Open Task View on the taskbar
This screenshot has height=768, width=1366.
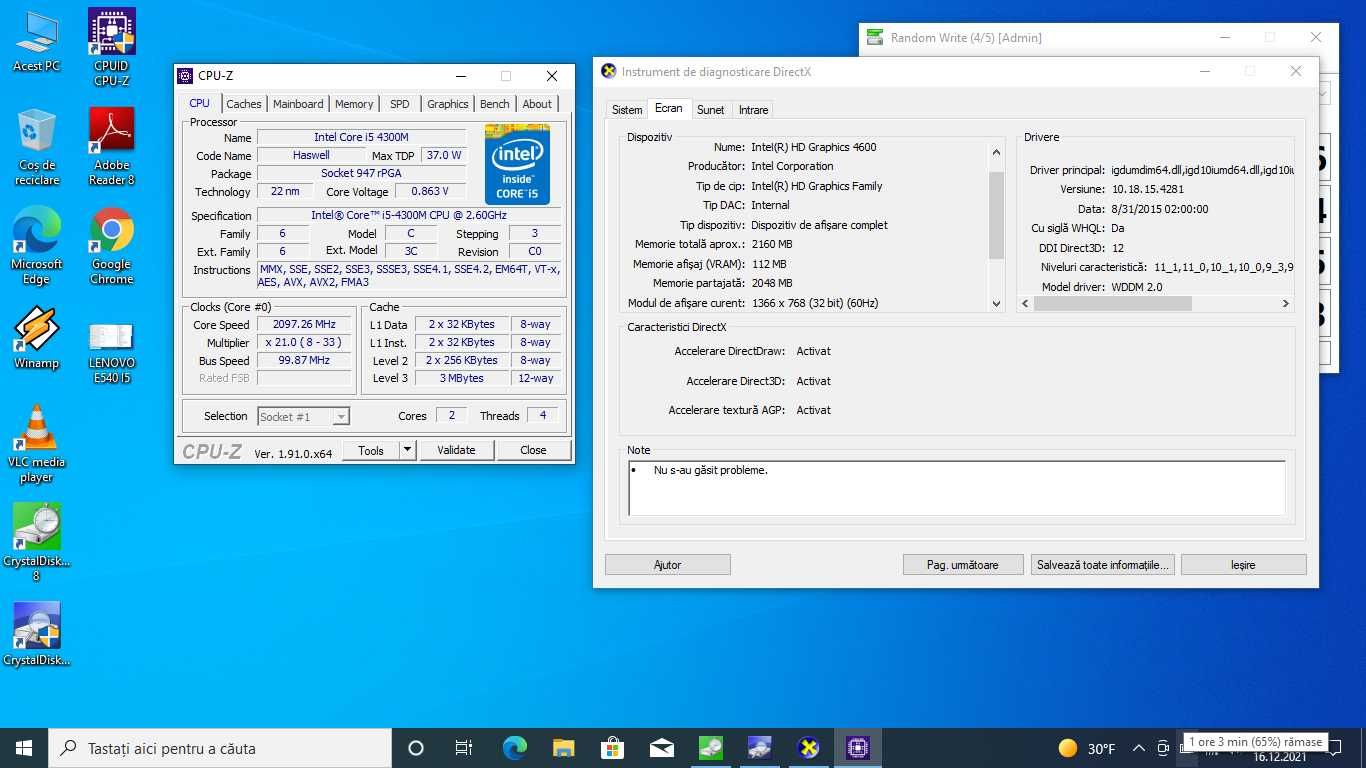point(464,748)
